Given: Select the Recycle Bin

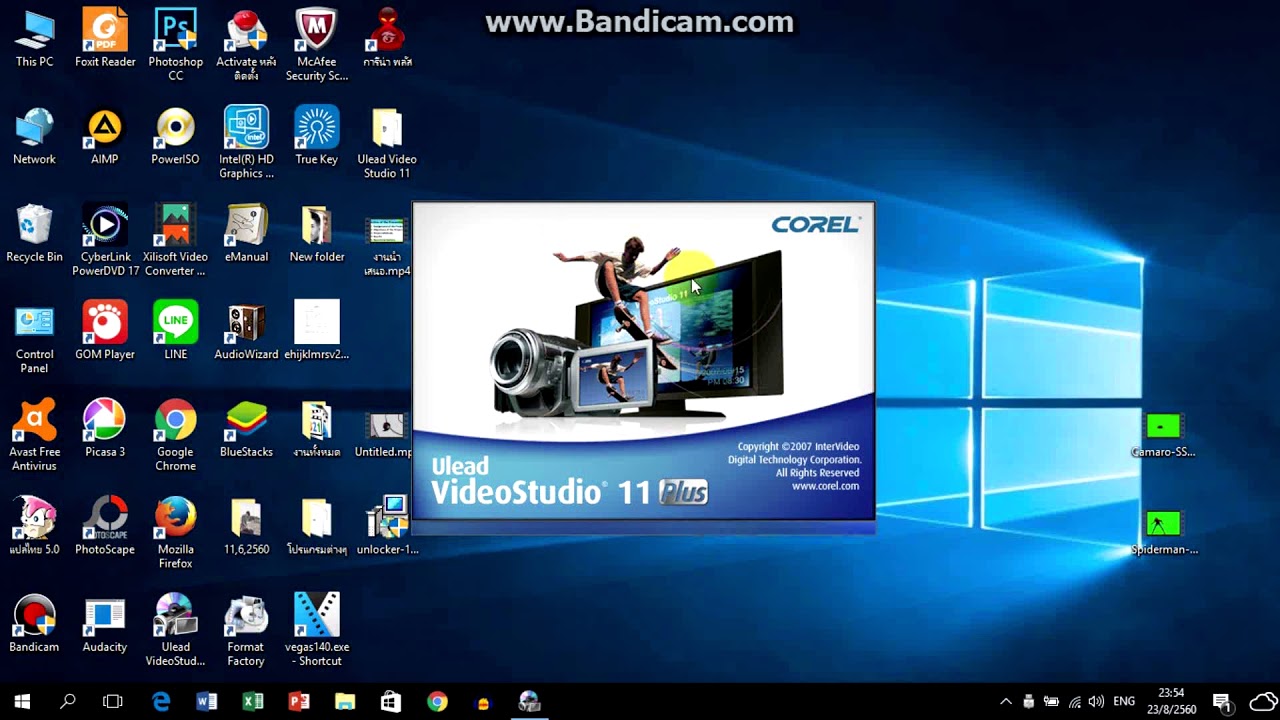Looking at the screenshot, I should click(x=34, y=234).
